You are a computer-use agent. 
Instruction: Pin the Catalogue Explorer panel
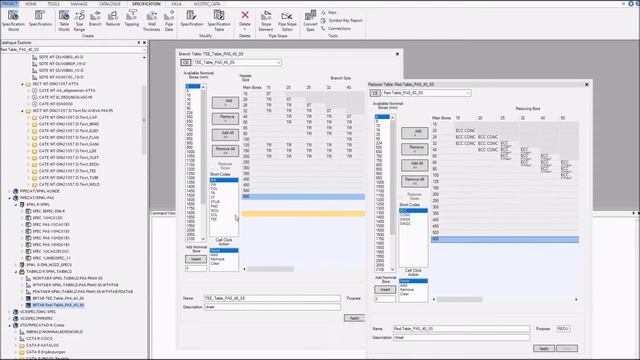pos(139,42)
